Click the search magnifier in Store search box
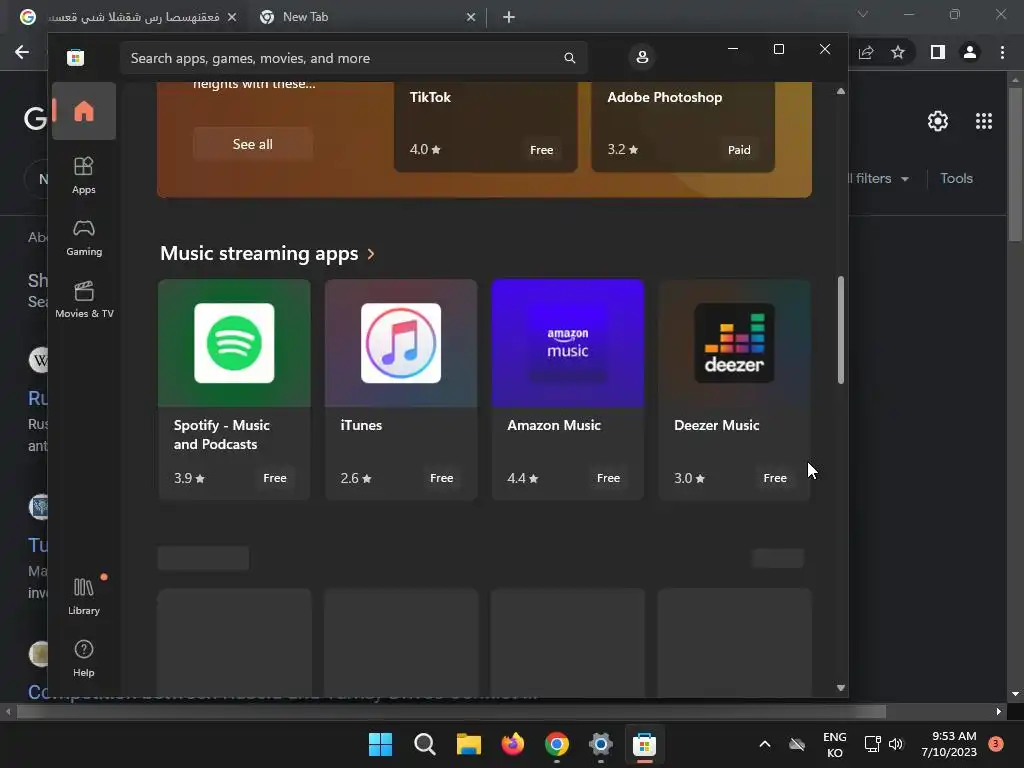The width and height of the screenshot is (1024, 768). 569,58
